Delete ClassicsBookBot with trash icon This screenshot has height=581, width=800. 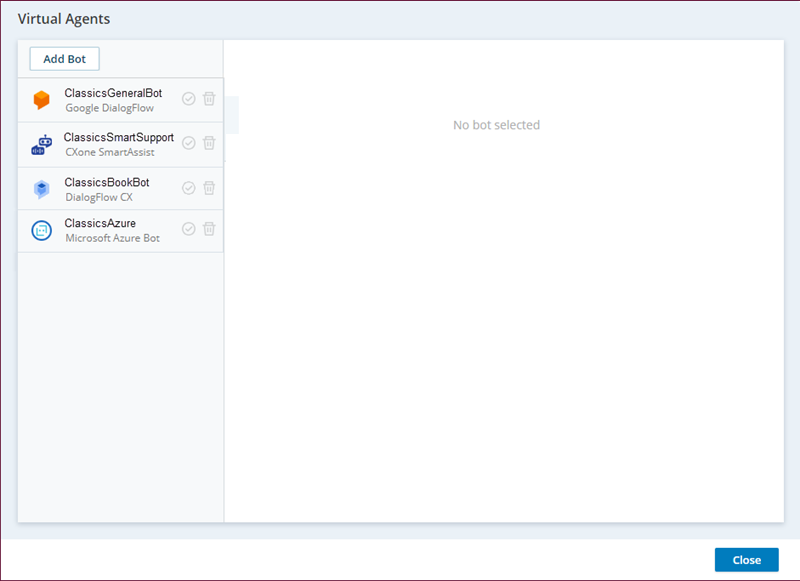209,188
